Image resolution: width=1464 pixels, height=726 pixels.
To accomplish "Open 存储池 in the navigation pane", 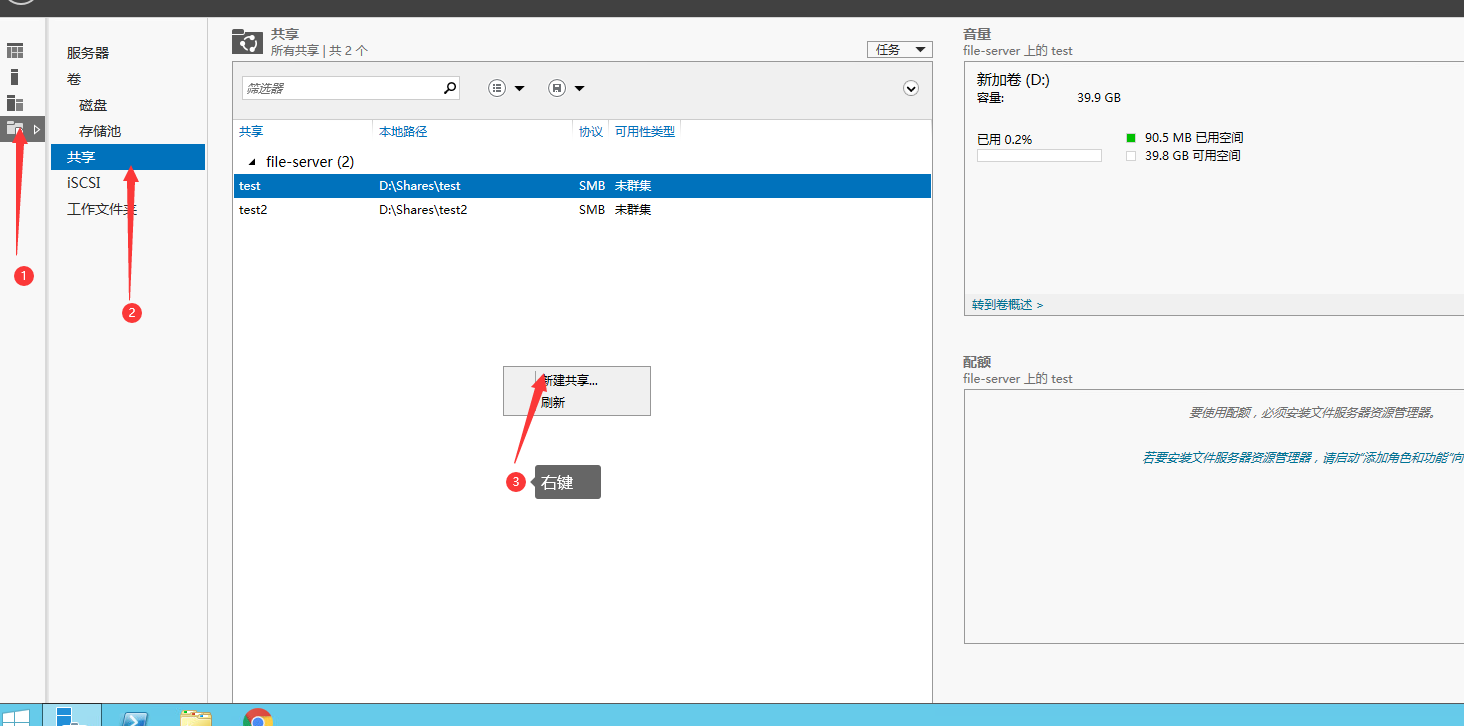I will tap(100, 131).
